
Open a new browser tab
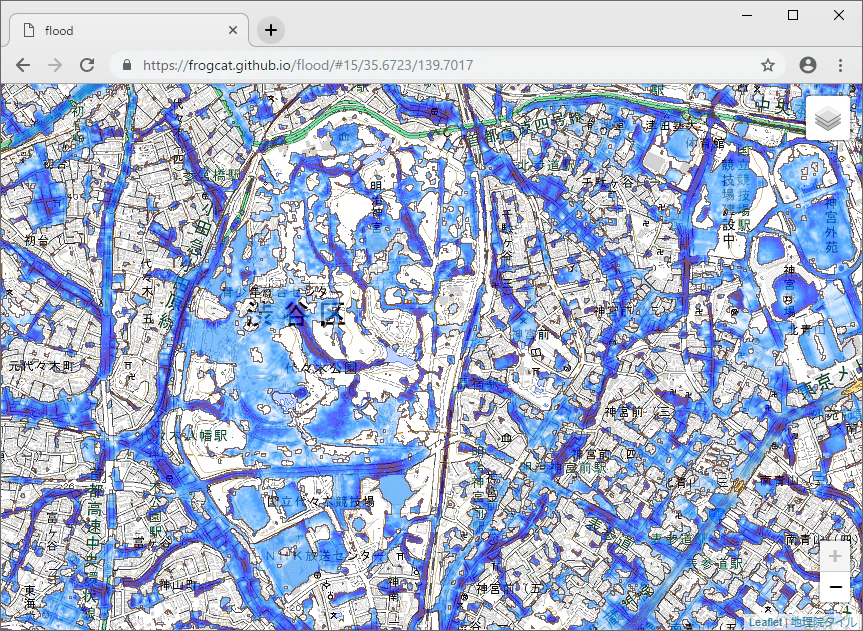(270, 30)
